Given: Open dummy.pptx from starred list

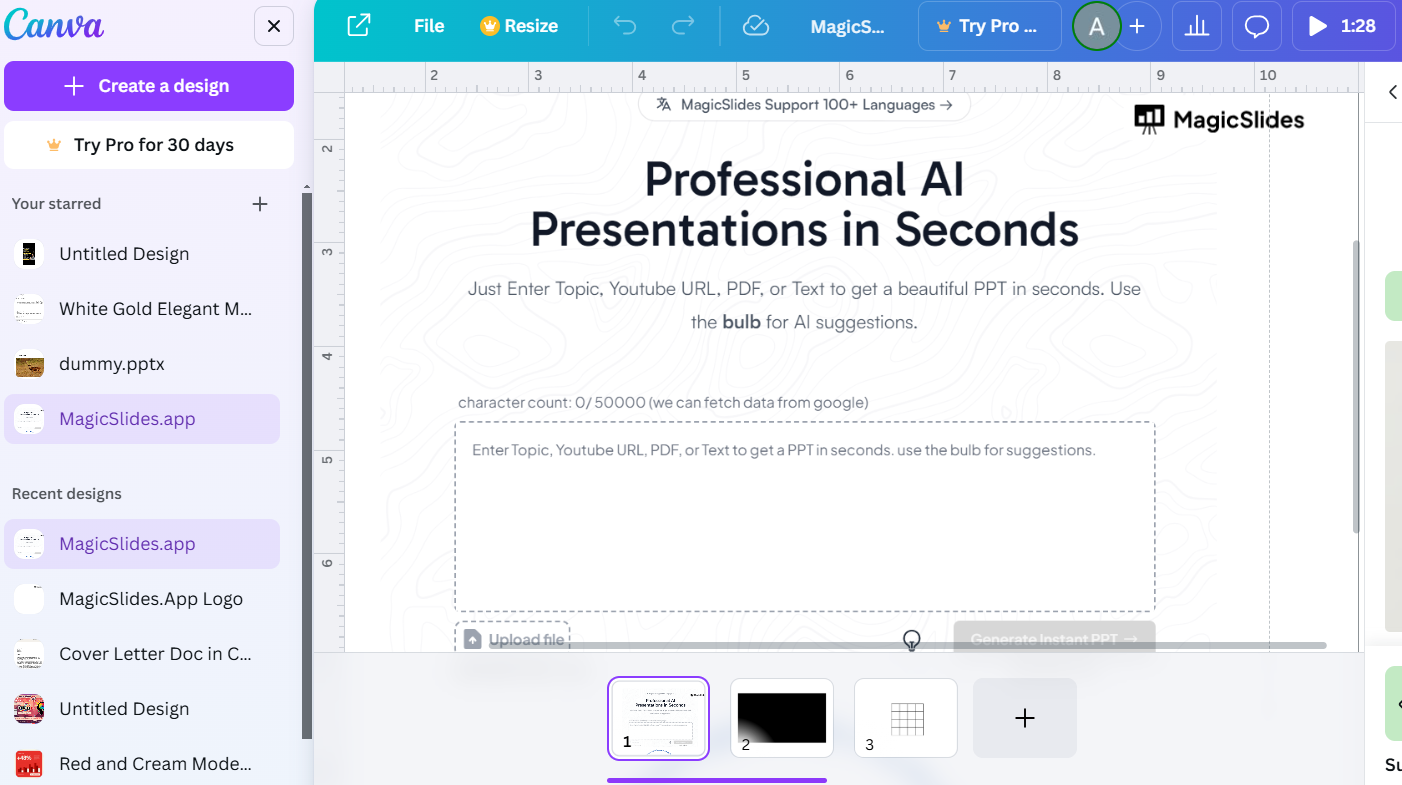Looking at the screenshot, I should point(142,364).
